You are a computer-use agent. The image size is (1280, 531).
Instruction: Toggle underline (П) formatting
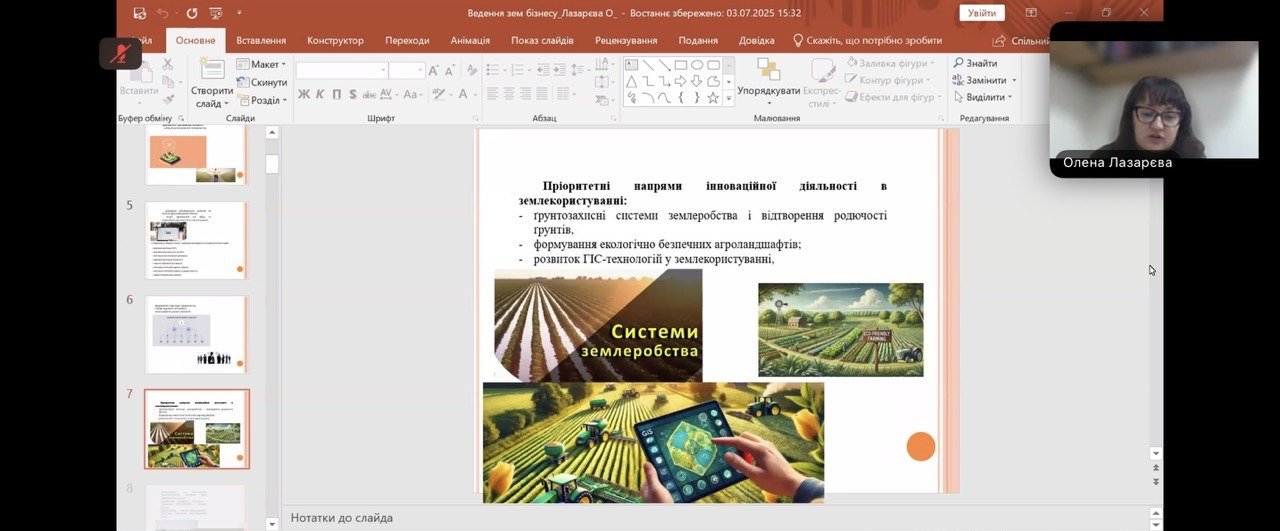pos(336,95)
